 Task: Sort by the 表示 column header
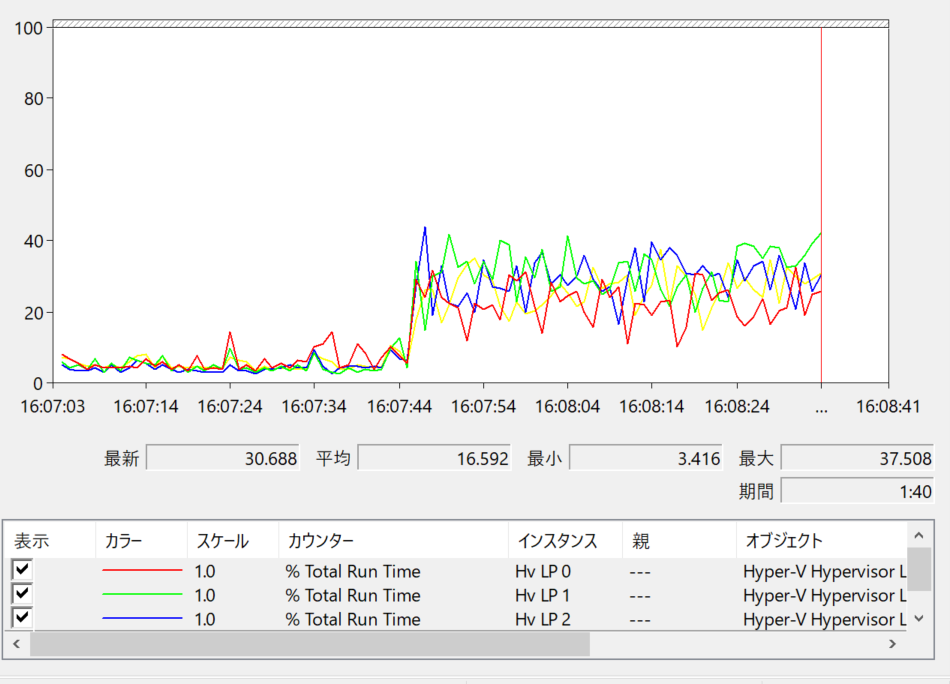[50, 540]
